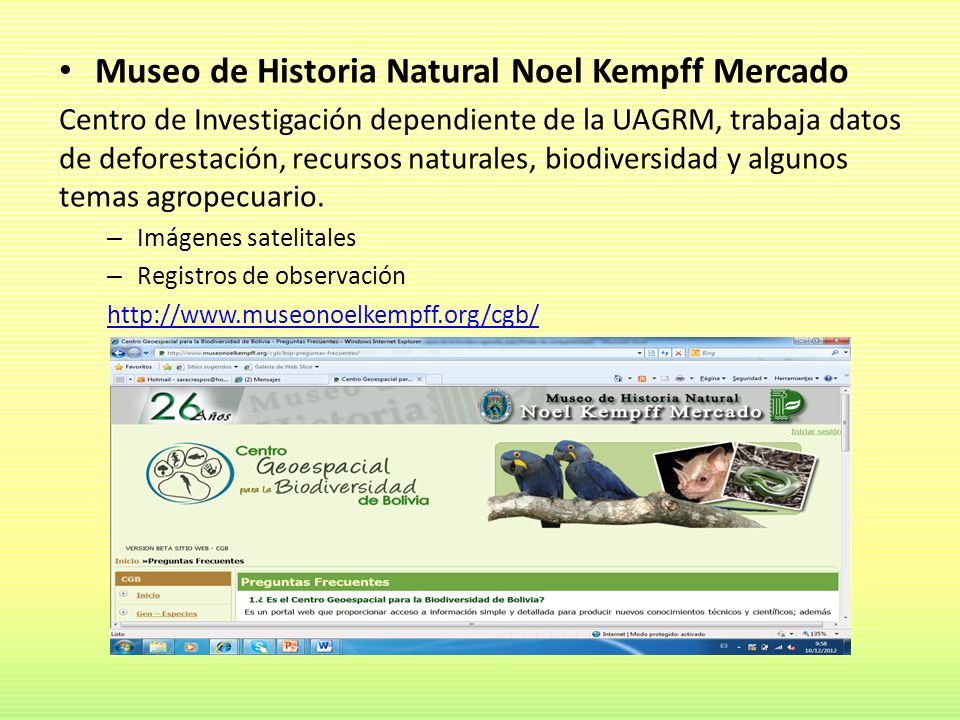Click the quick tabs grid icon
This screenshot has width=960, height=720.
point(120,380)
